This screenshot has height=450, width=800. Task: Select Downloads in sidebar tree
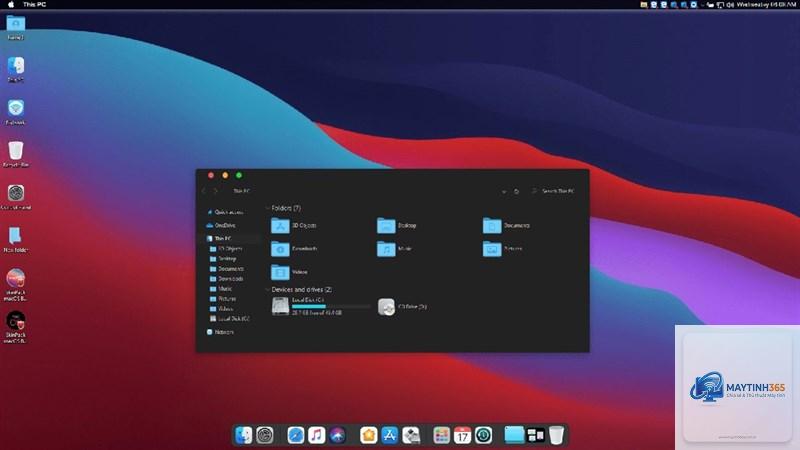(x=227, y=279)
